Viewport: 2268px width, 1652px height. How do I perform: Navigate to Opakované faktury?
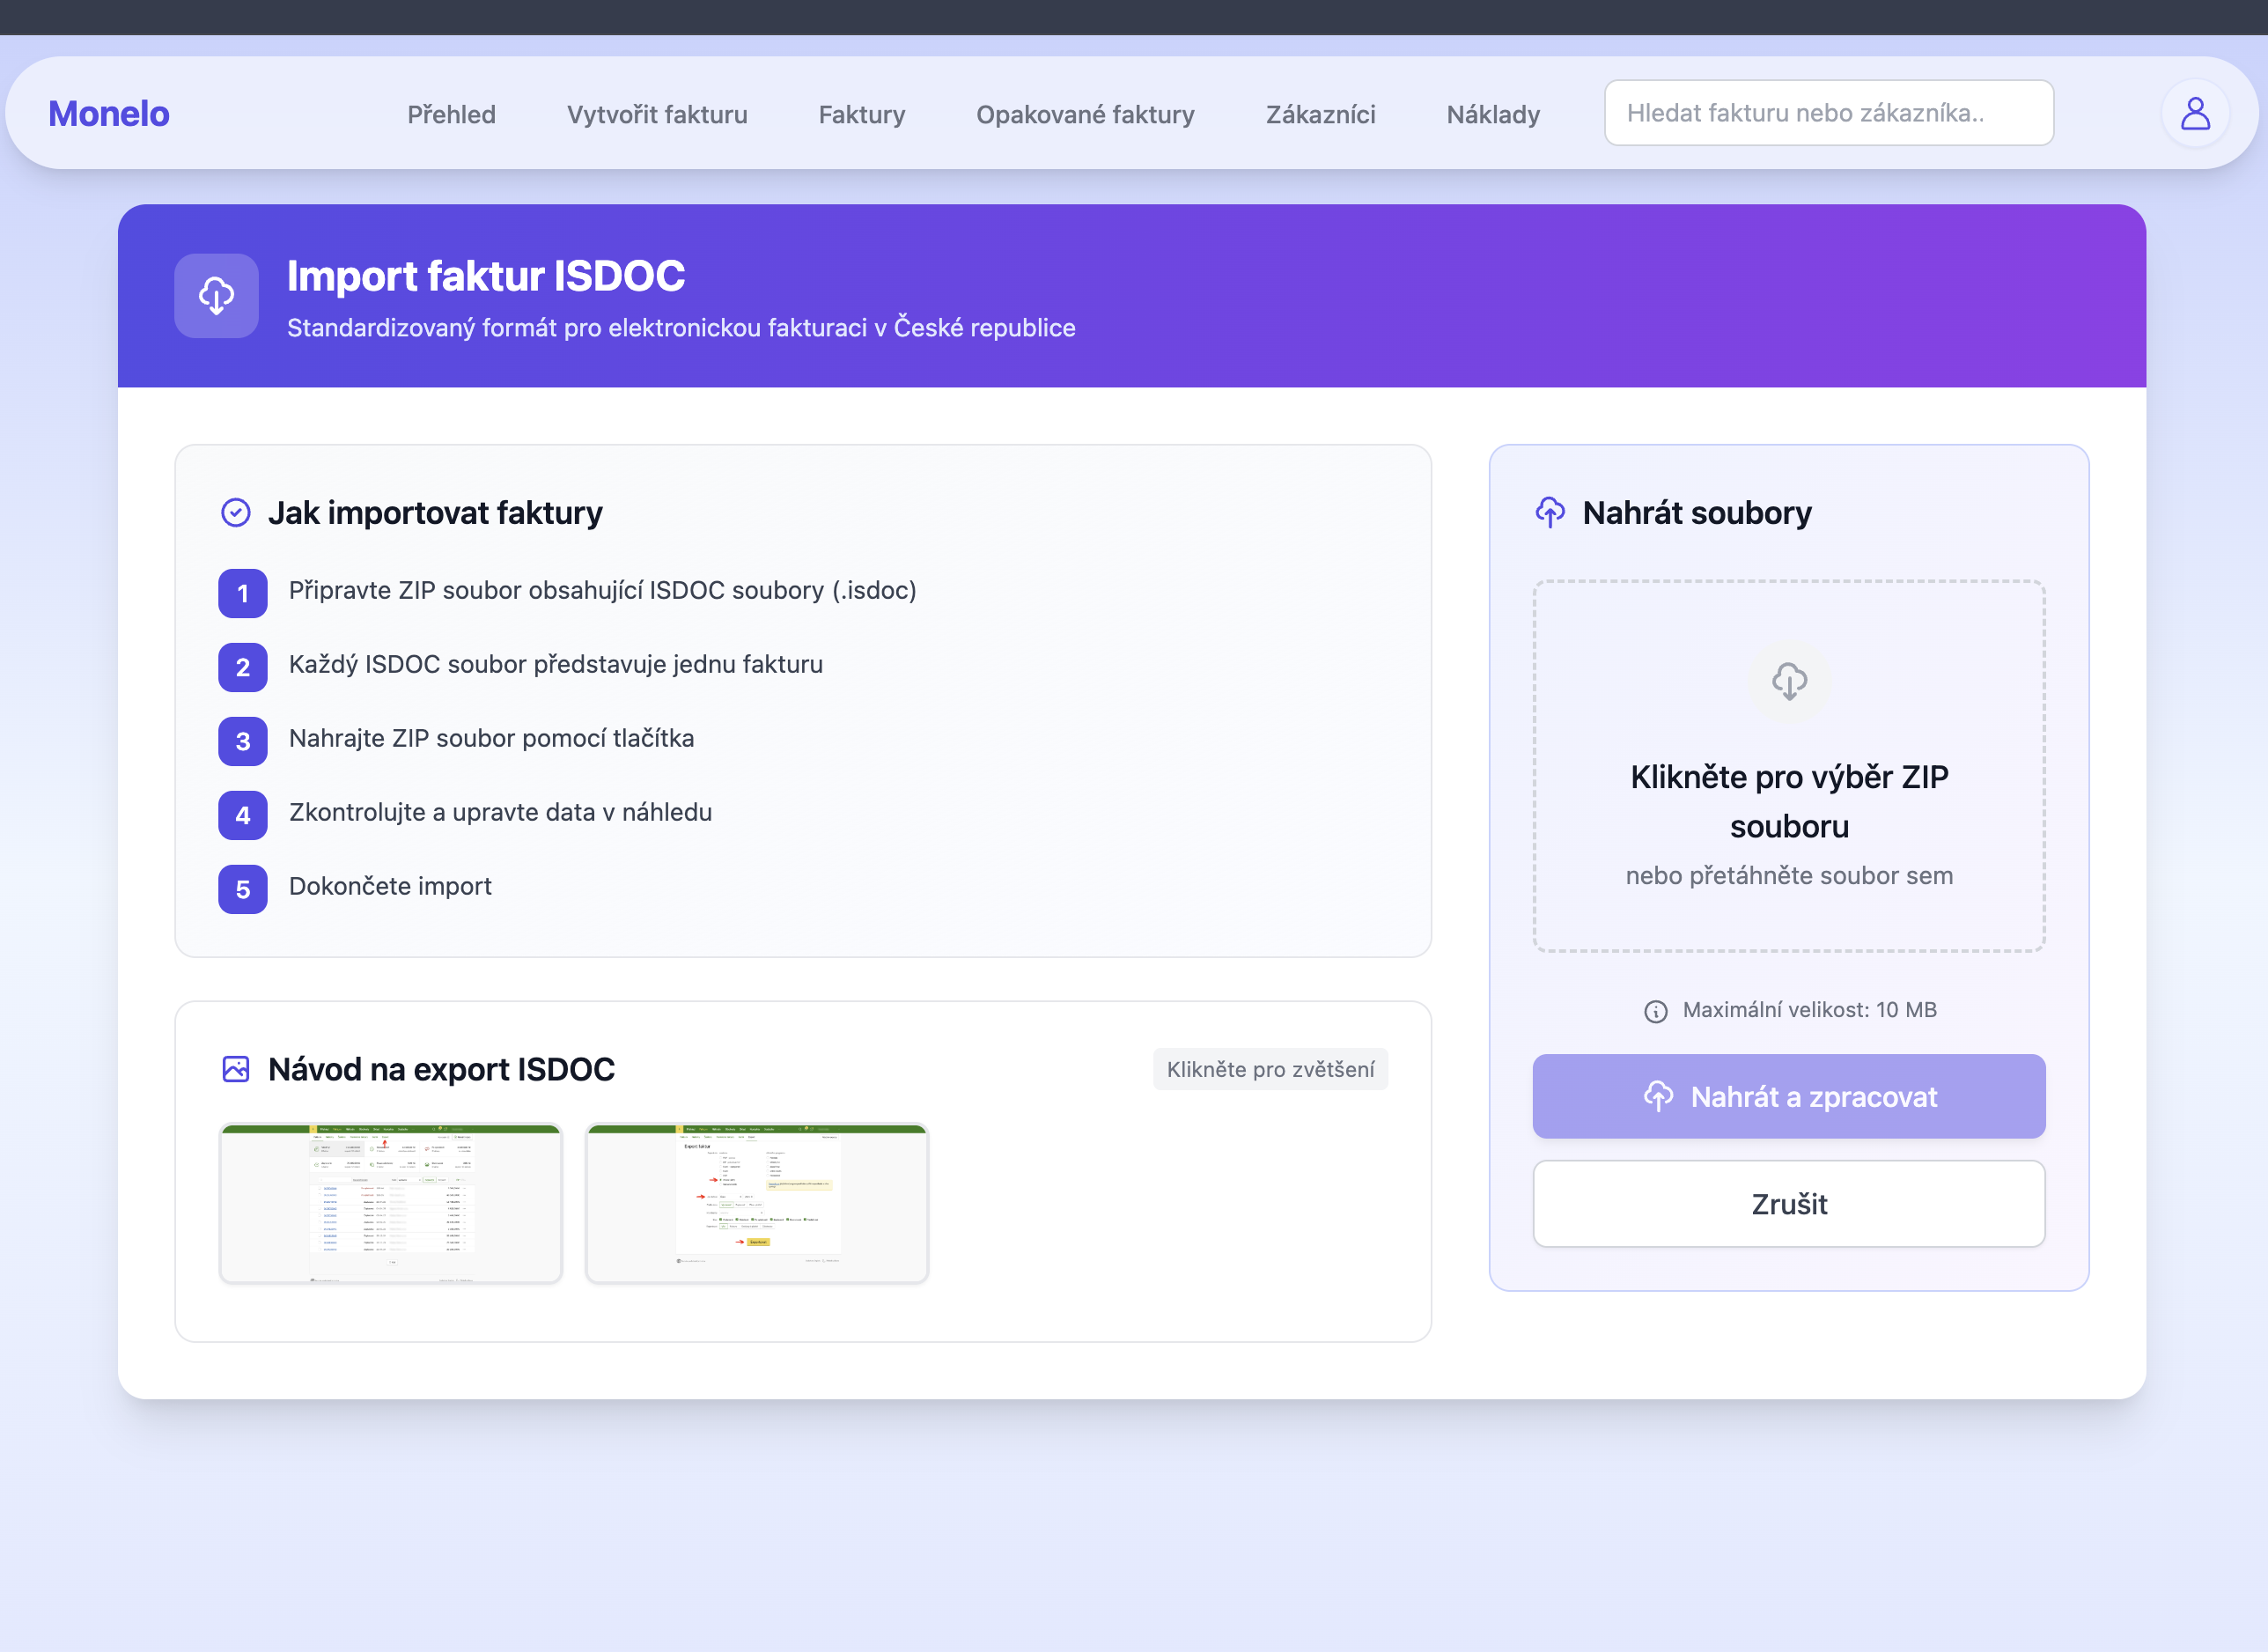pos(1085,114)
